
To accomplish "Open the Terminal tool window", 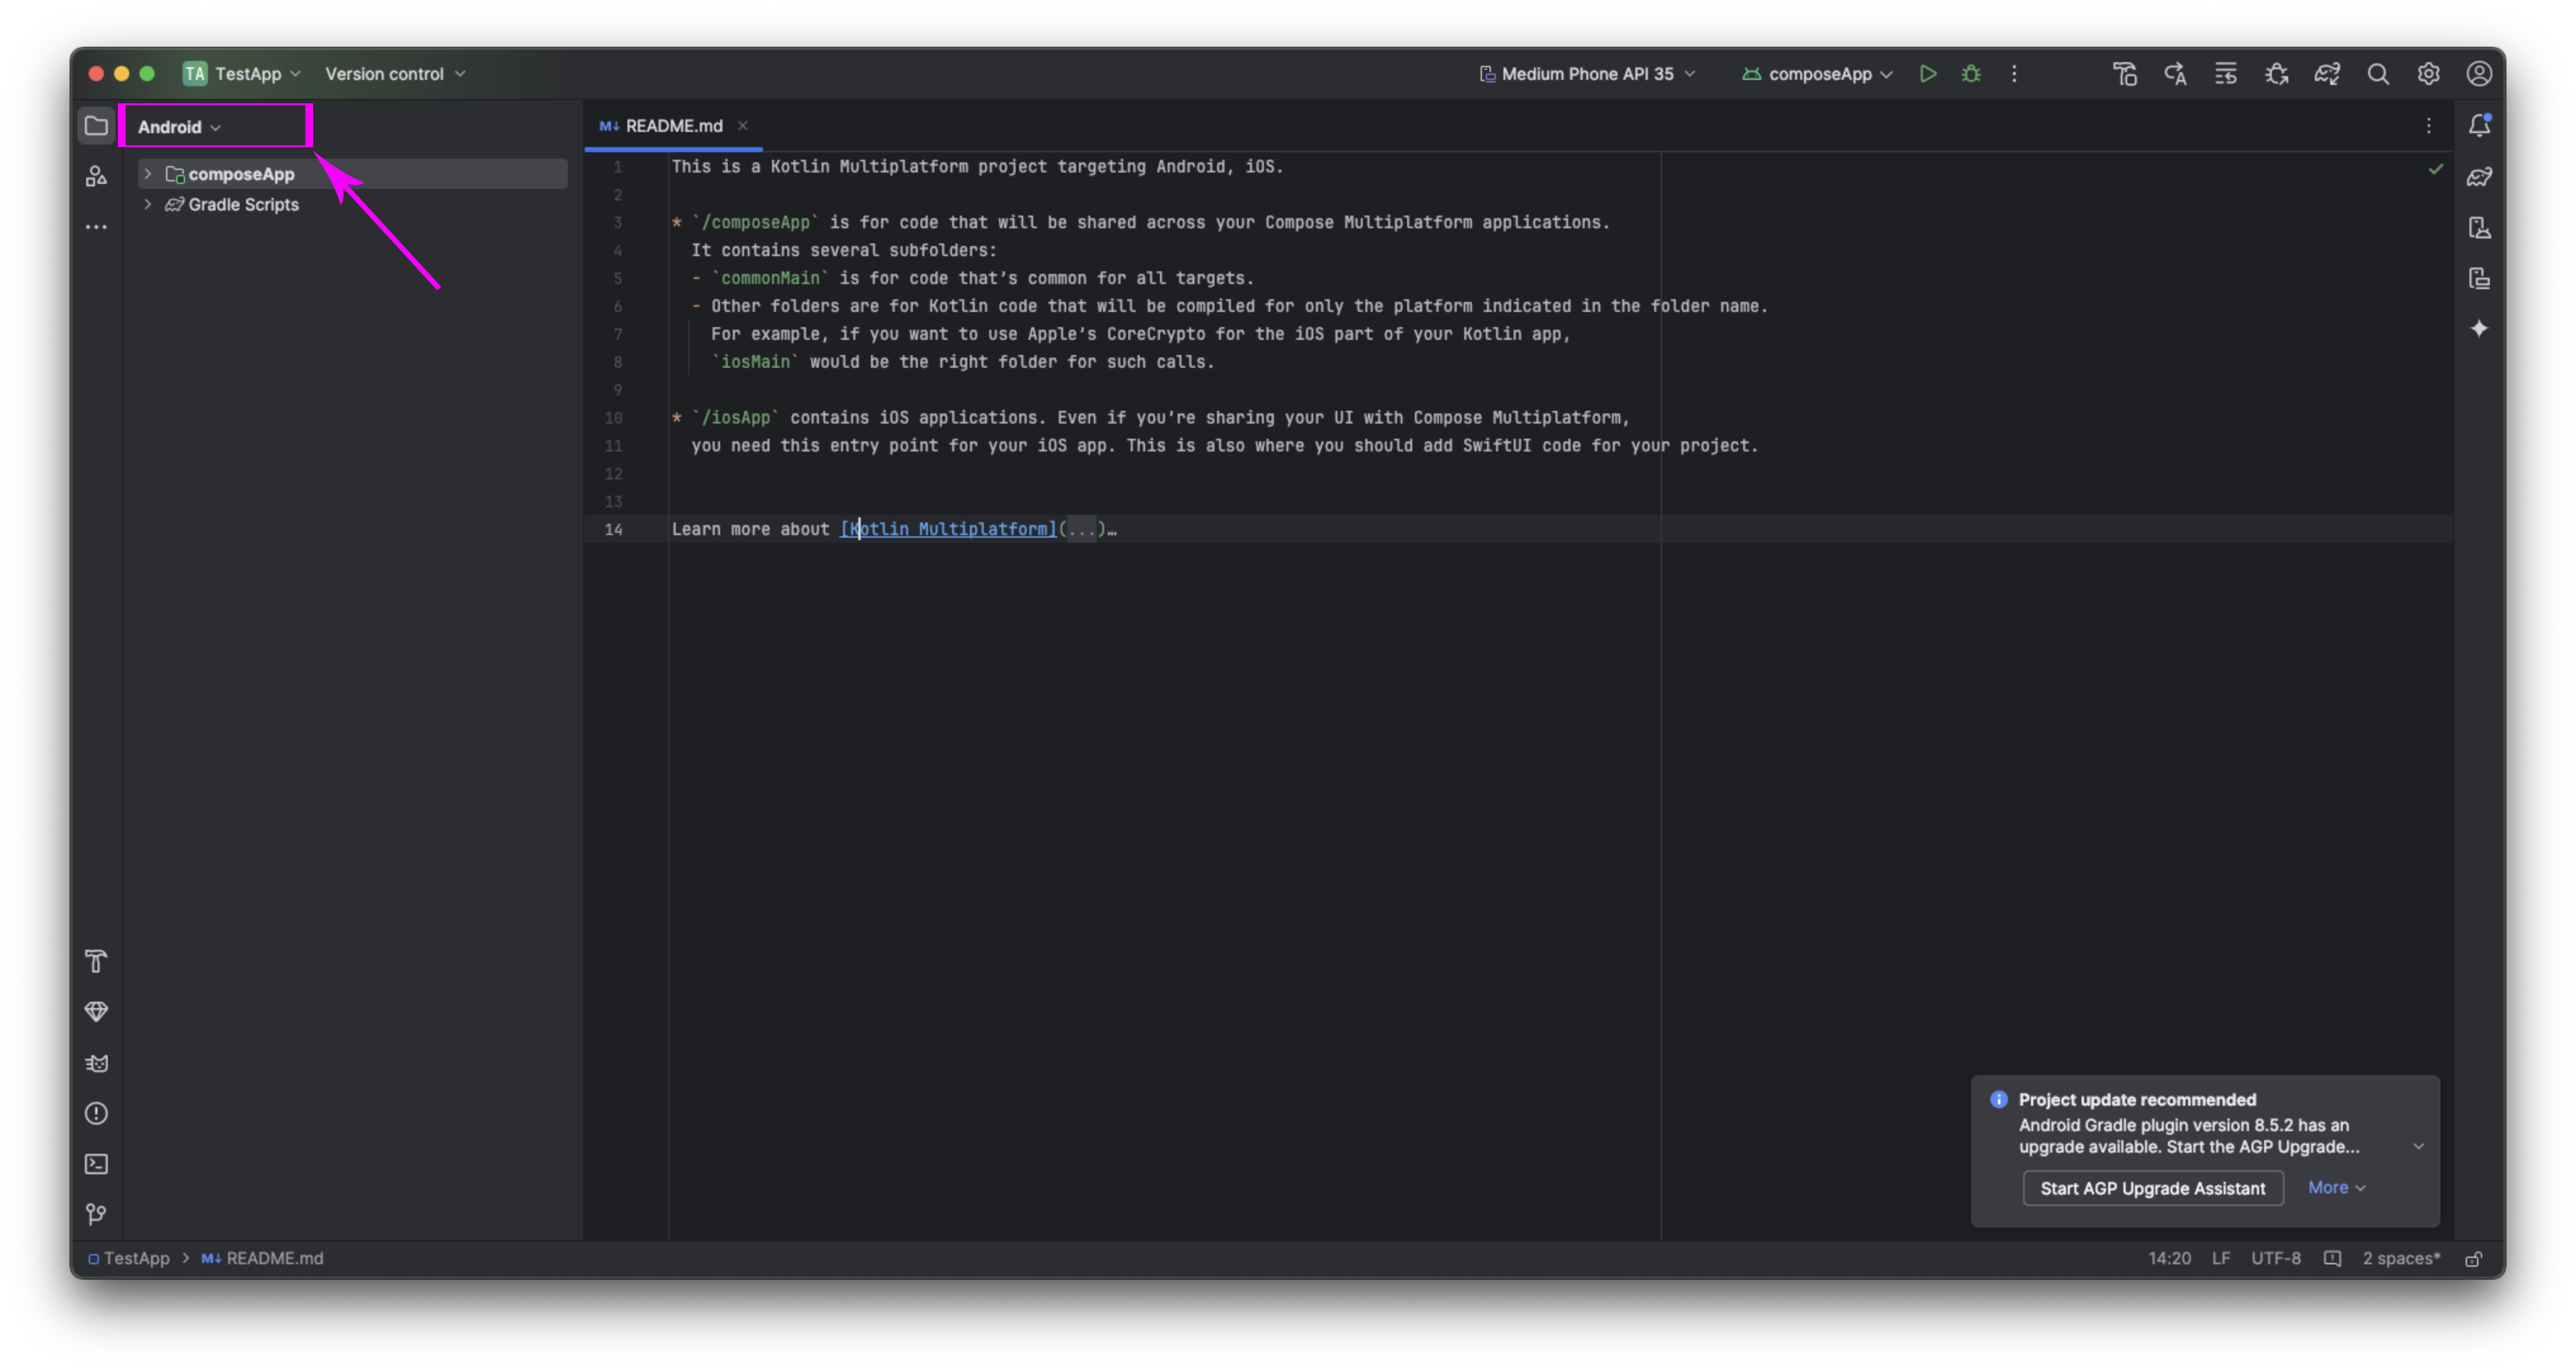I will pos(96,1164).
